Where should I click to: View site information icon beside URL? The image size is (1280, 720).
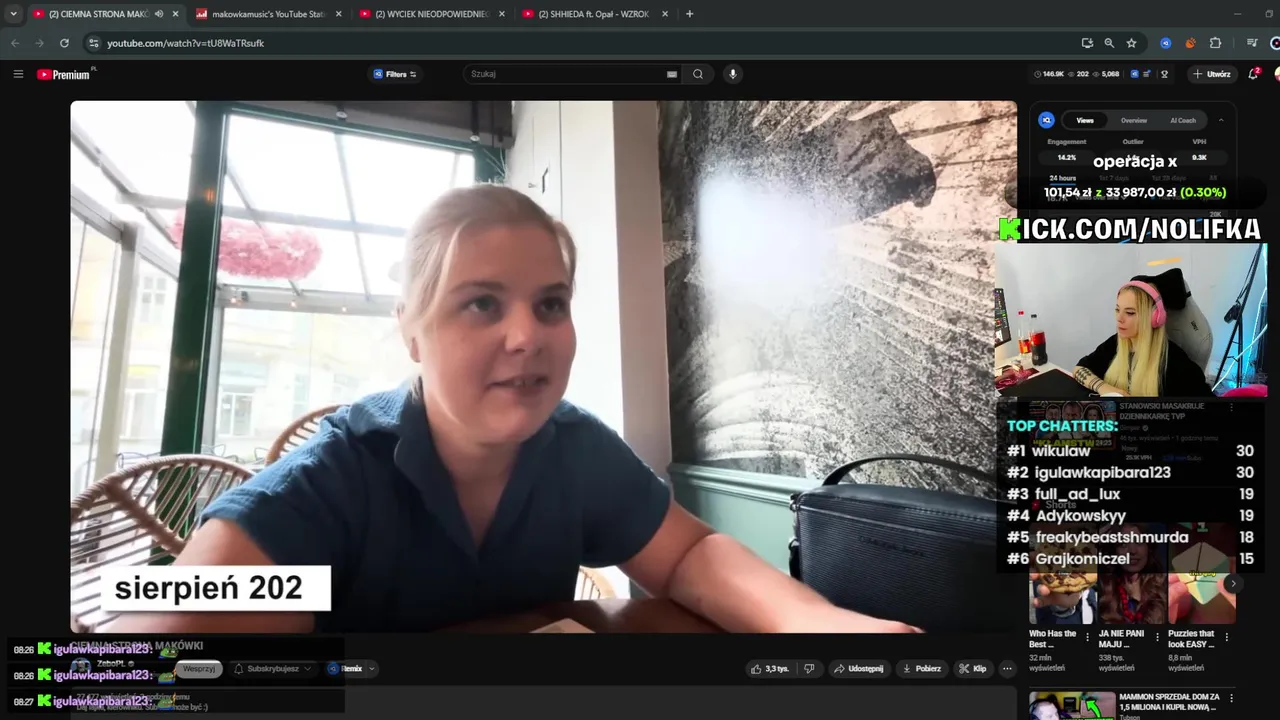[94, 43]
